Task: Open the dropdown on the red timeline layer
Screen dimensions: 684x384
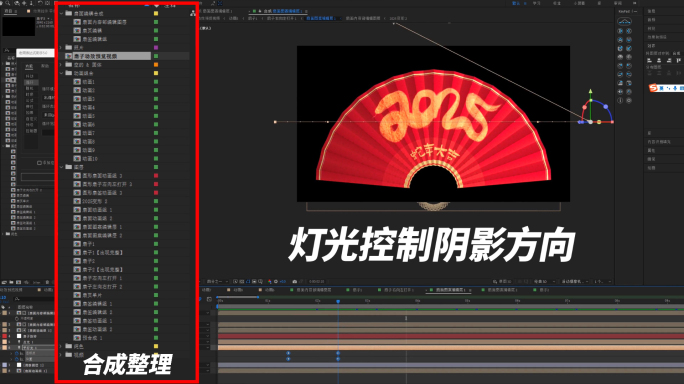Action: pyautogui.click(x=208, y=336)
